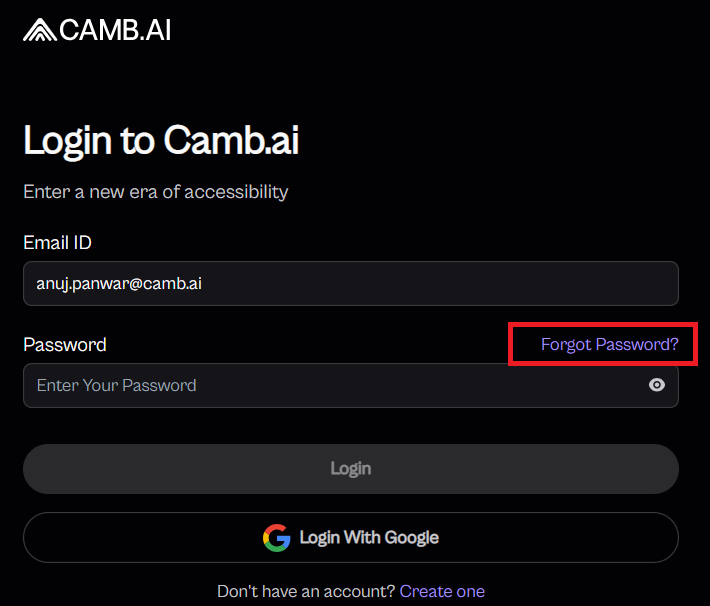This screenshot has width=710, height=606.
Task: Click the CAMB.AI wordmark text
Action: [x=115, y=31]
